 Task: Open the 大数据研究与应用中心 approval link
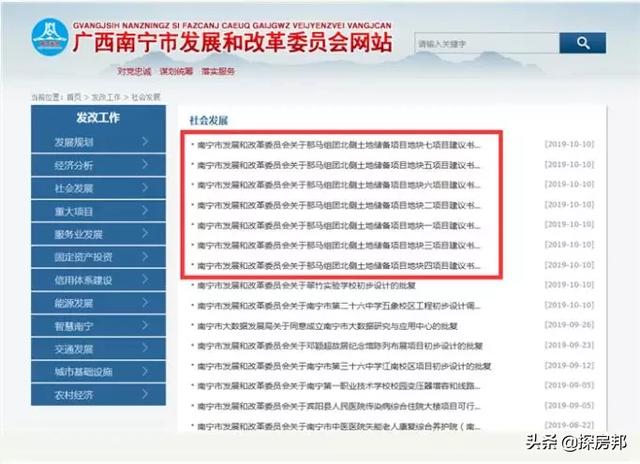[327, 326]
